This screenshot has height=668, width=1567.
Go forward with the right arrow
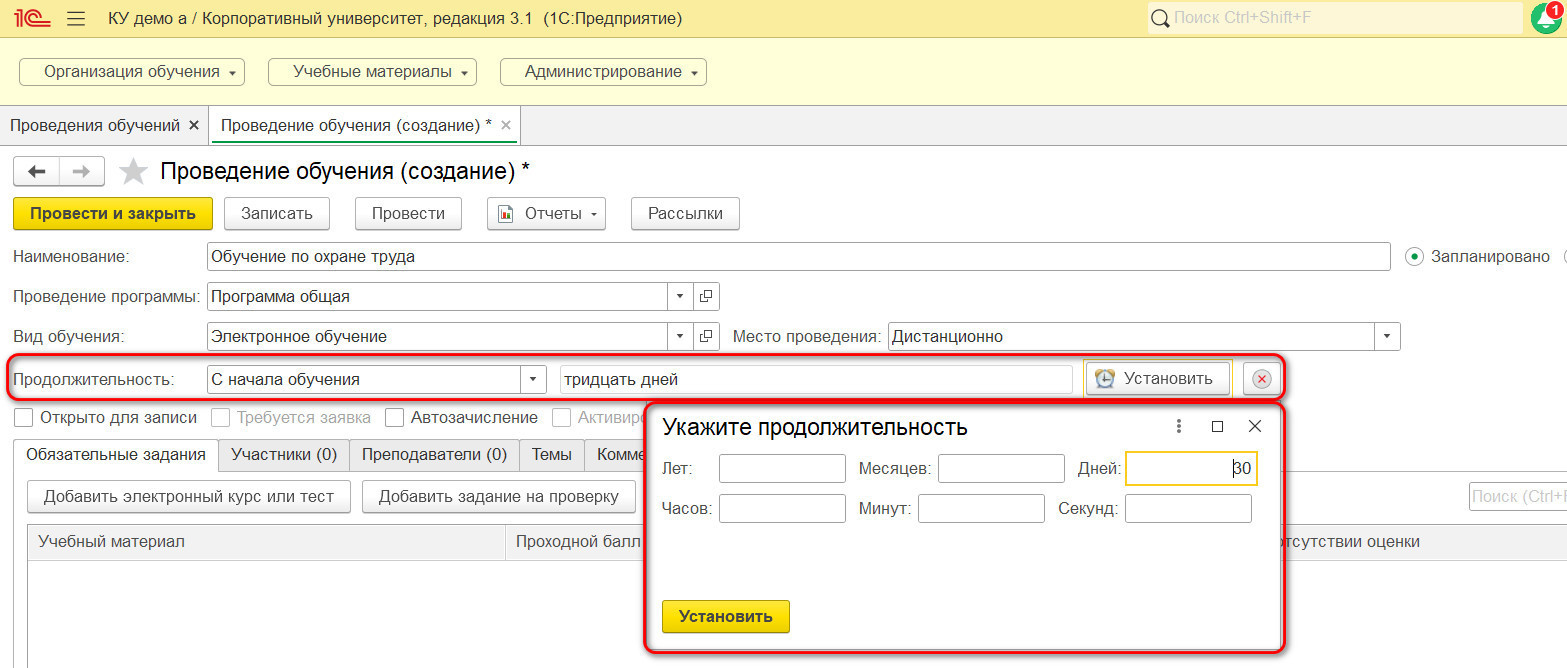click(x=82, y=172)
